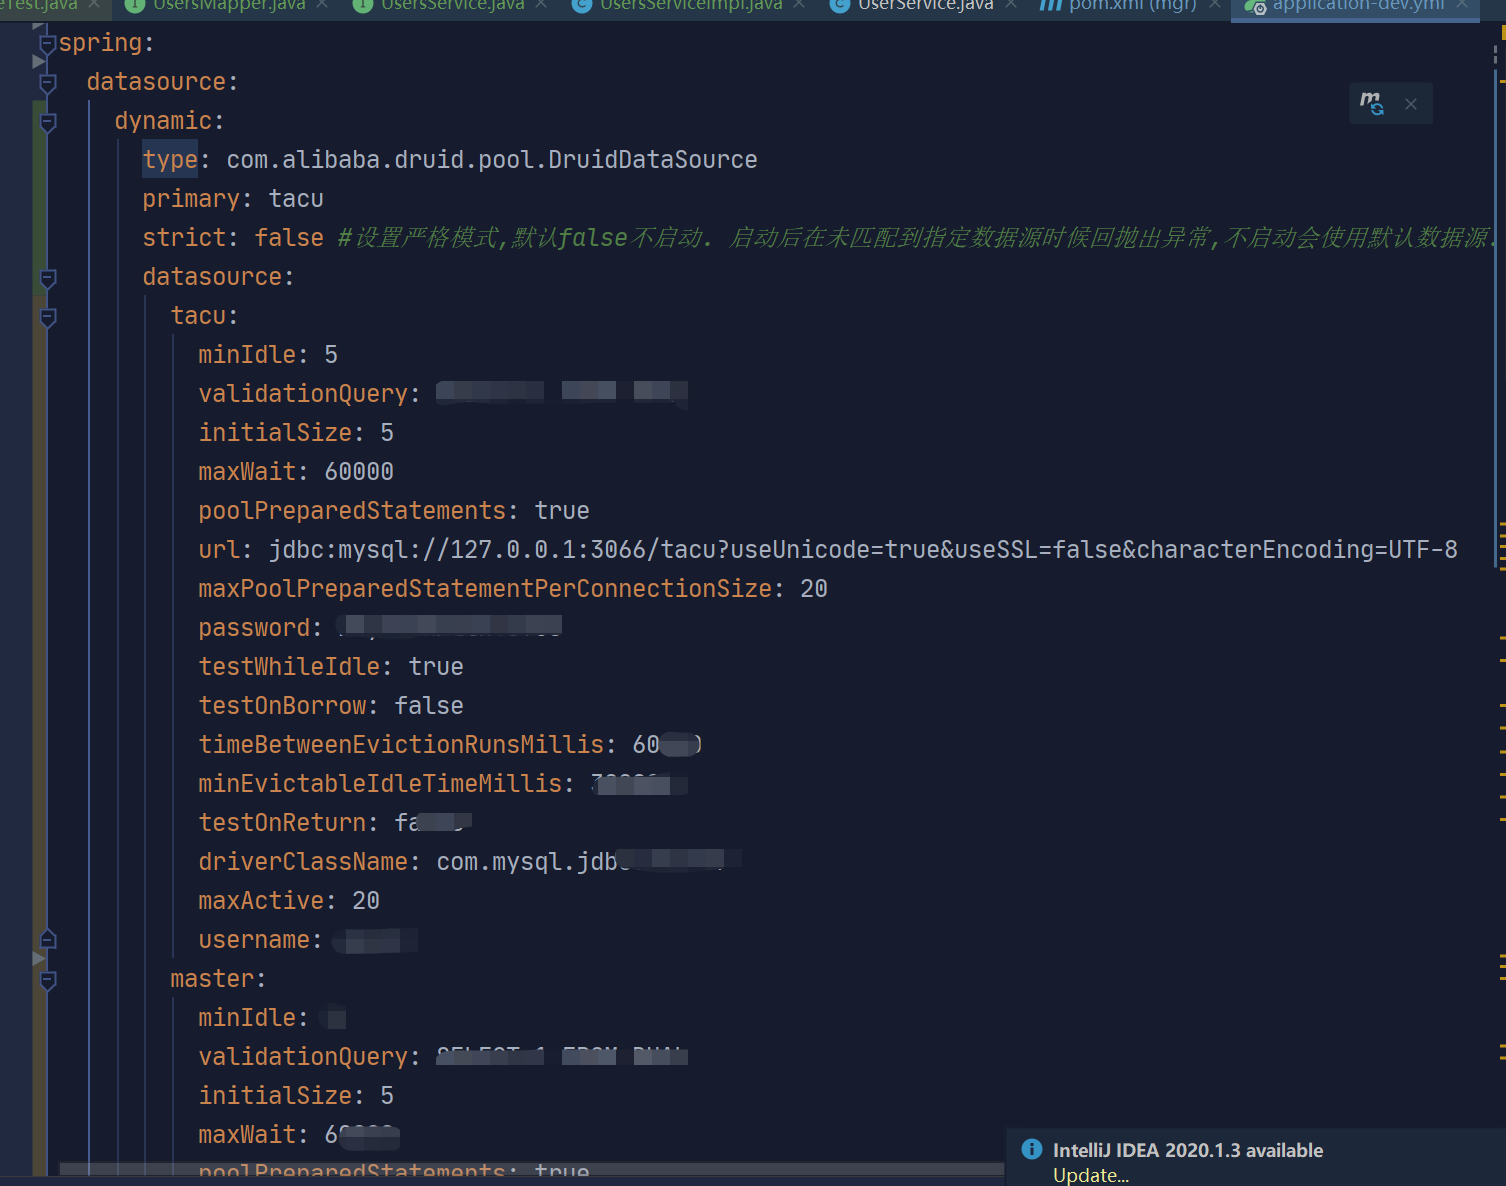Viewport: 1506px width, 1186px height.
Task: Dismiss the Maven reload widget with its X
Action: (1410, 103)
